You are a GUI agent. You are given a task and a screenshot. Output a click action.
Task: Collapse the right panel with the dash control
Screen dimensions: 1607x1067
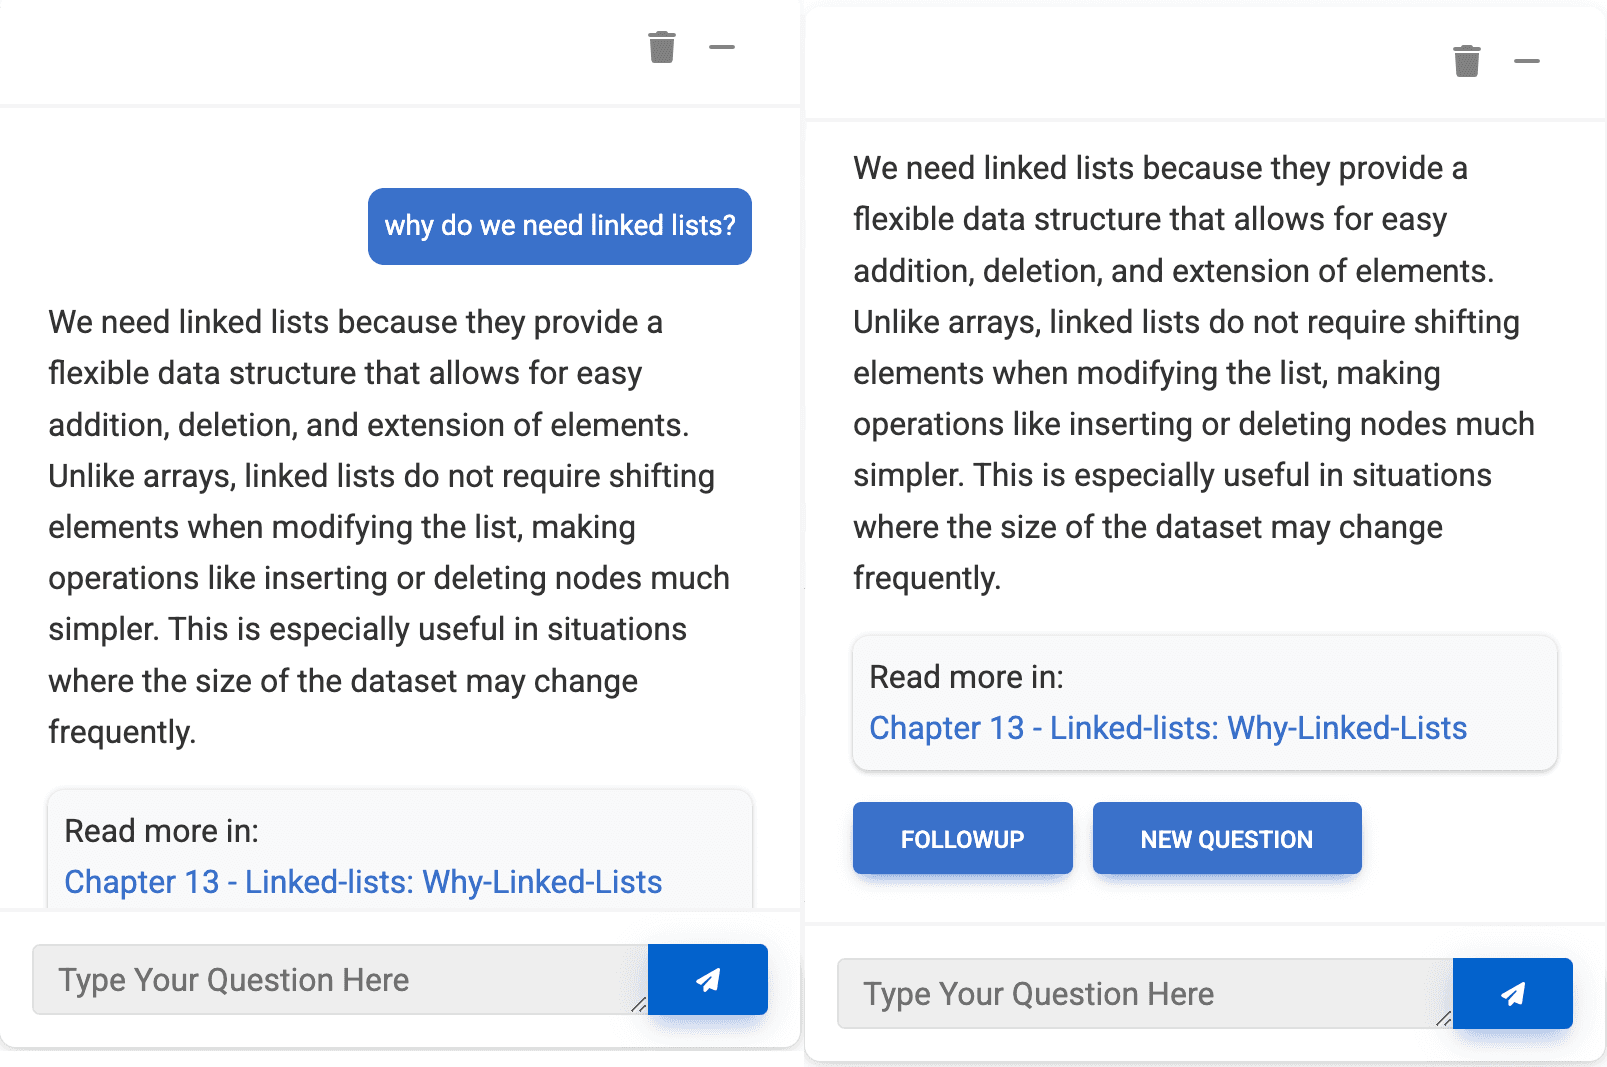[x=1527, y=61]
